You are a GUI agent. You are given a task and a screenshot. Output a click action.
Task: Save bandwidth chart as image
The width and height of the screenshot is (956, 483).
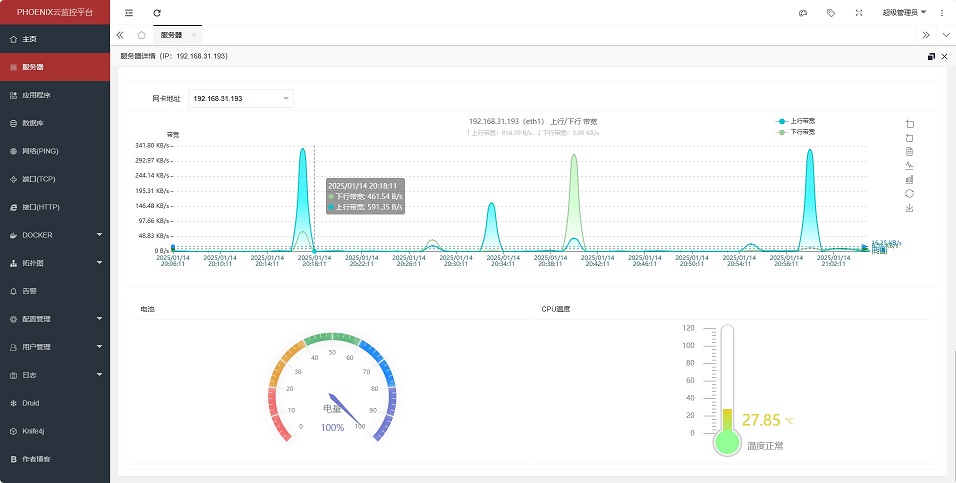[x=909, y=208]
